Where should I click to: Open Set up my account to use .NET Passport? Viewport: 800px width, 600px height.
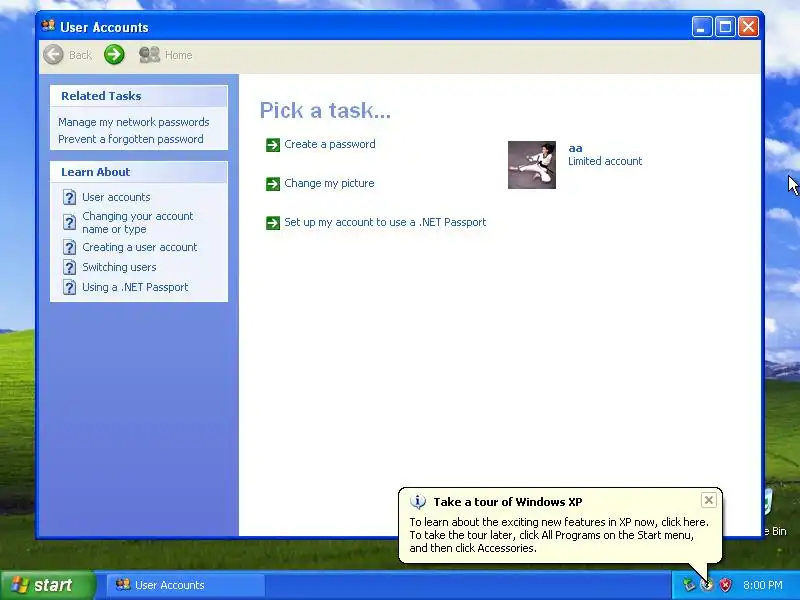click(385, 222)
